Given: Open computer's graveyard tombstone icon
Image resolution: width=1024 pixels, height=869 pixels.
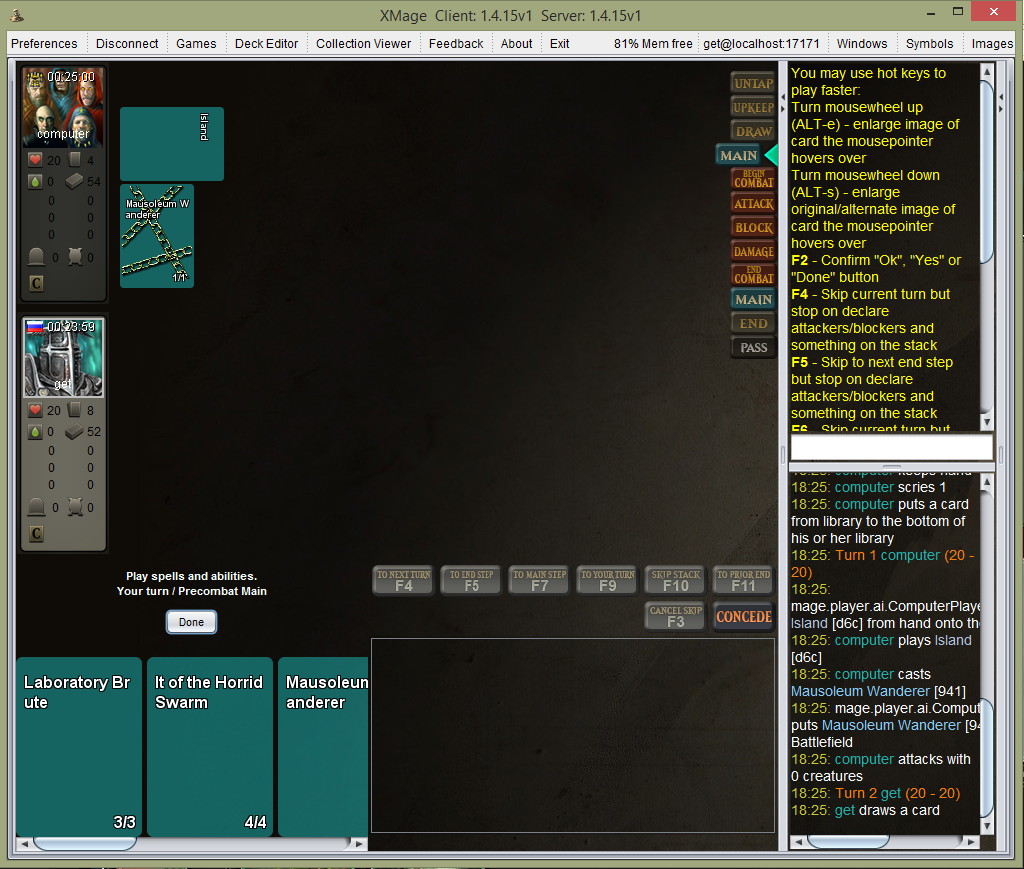Looking at the screenshot, I should coord(37,257).
